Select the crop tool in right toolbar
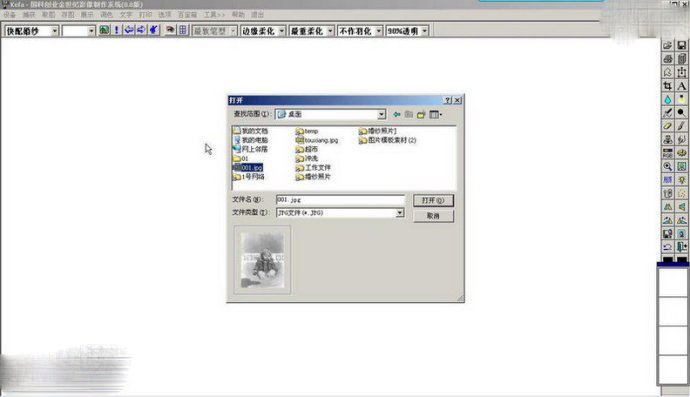This screenshot has width=690, height=397. [x=668, y=86]
